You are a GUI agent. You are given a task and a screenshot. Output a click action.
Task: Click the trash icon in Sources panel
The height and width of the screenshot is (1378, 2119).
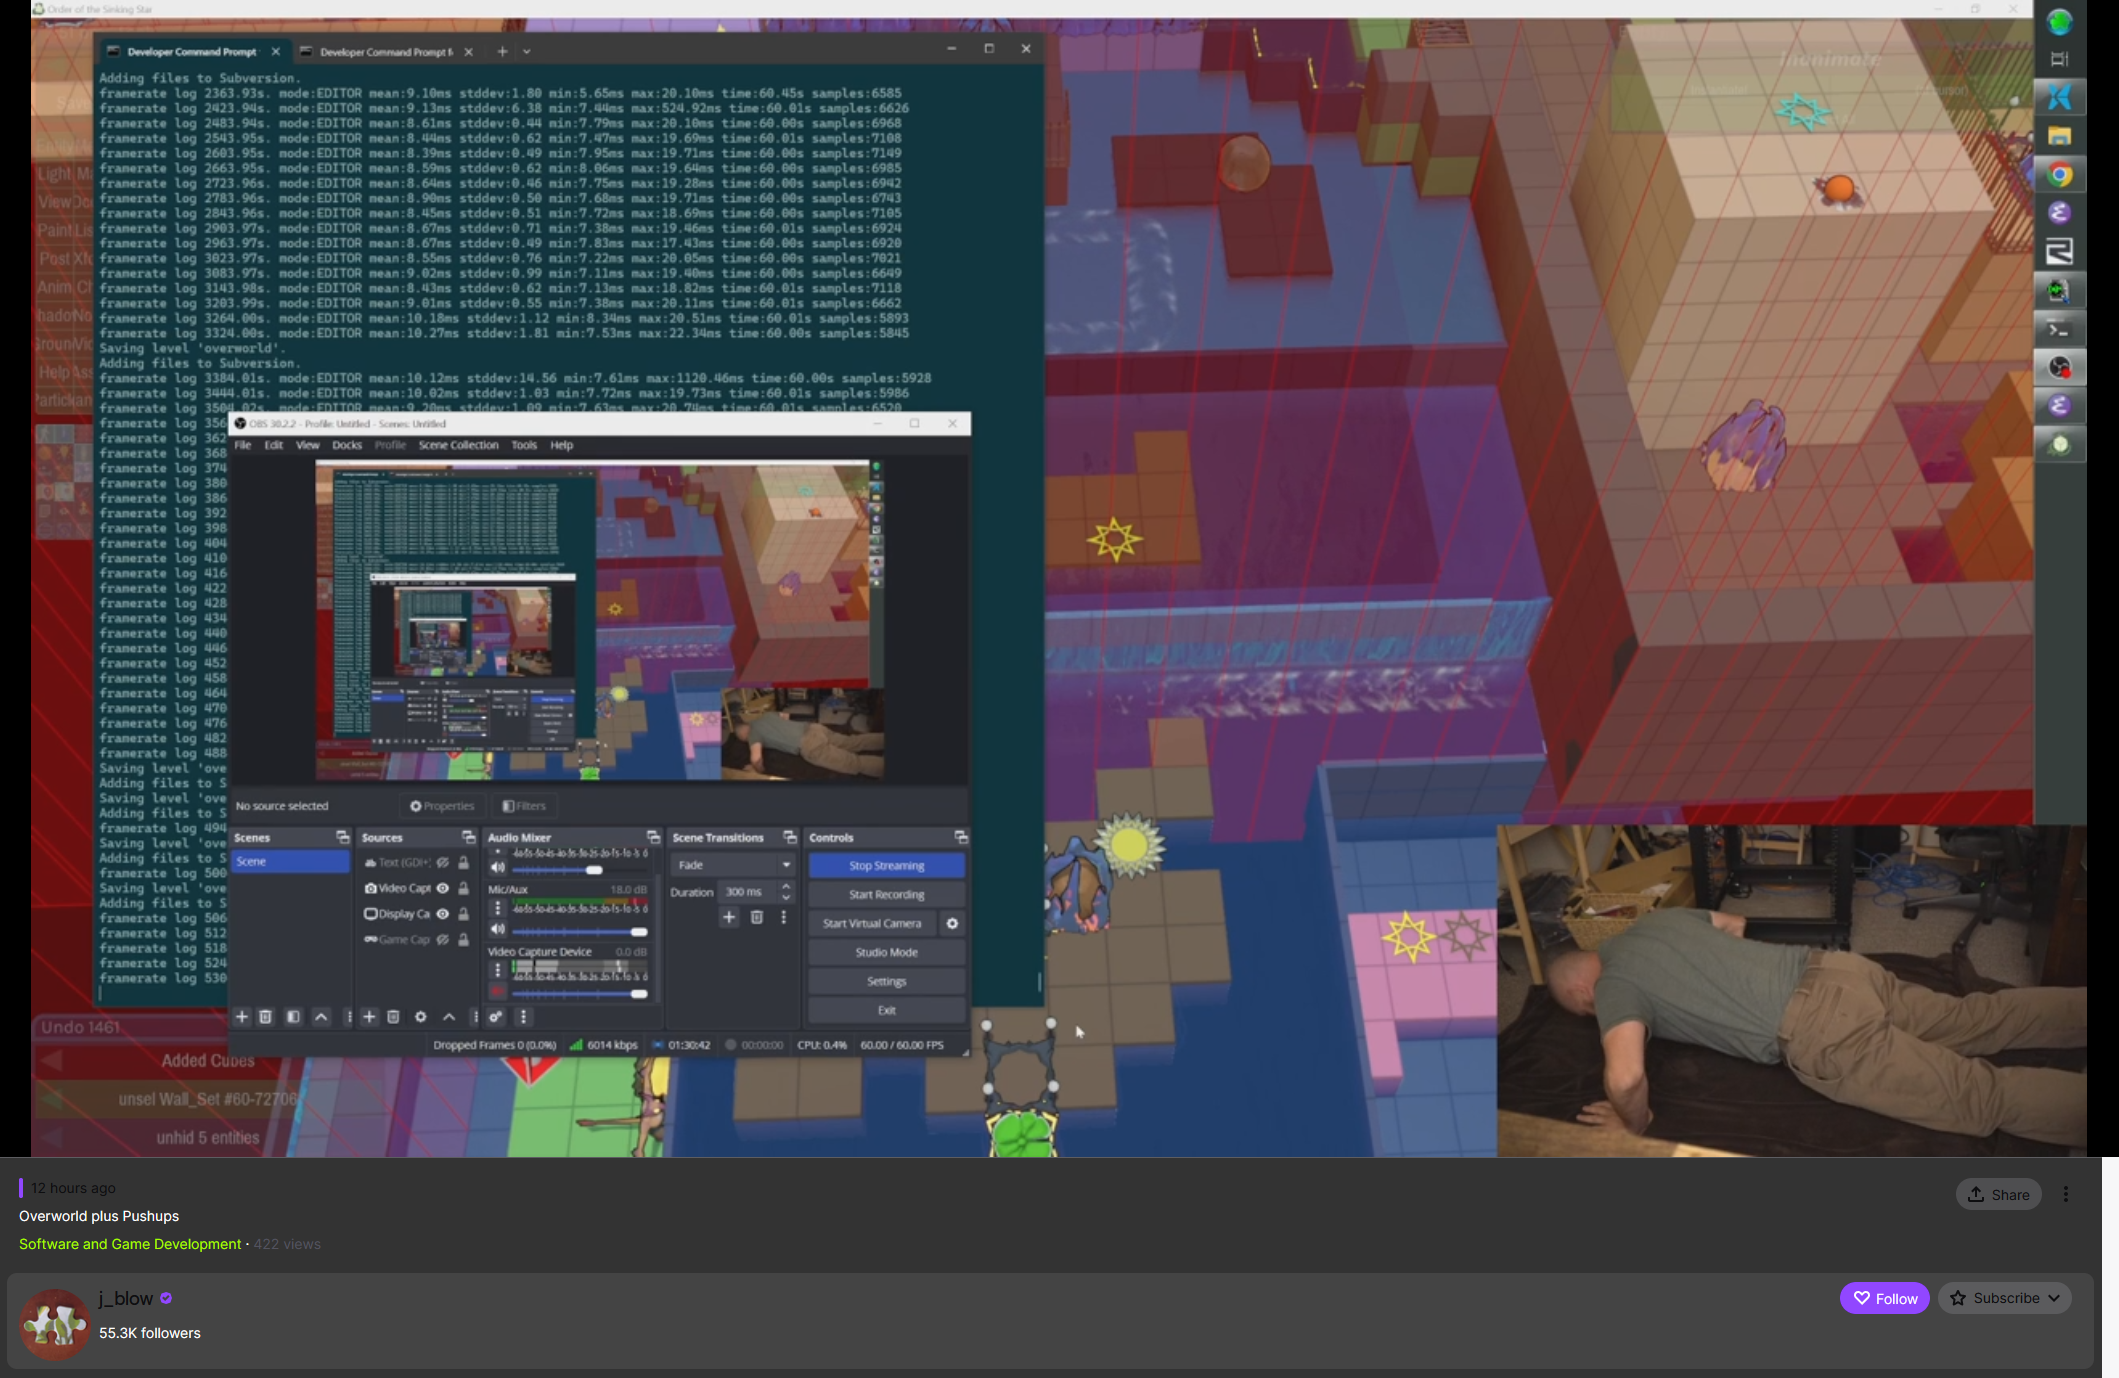pyautogui.click(x=393, y=1017)
